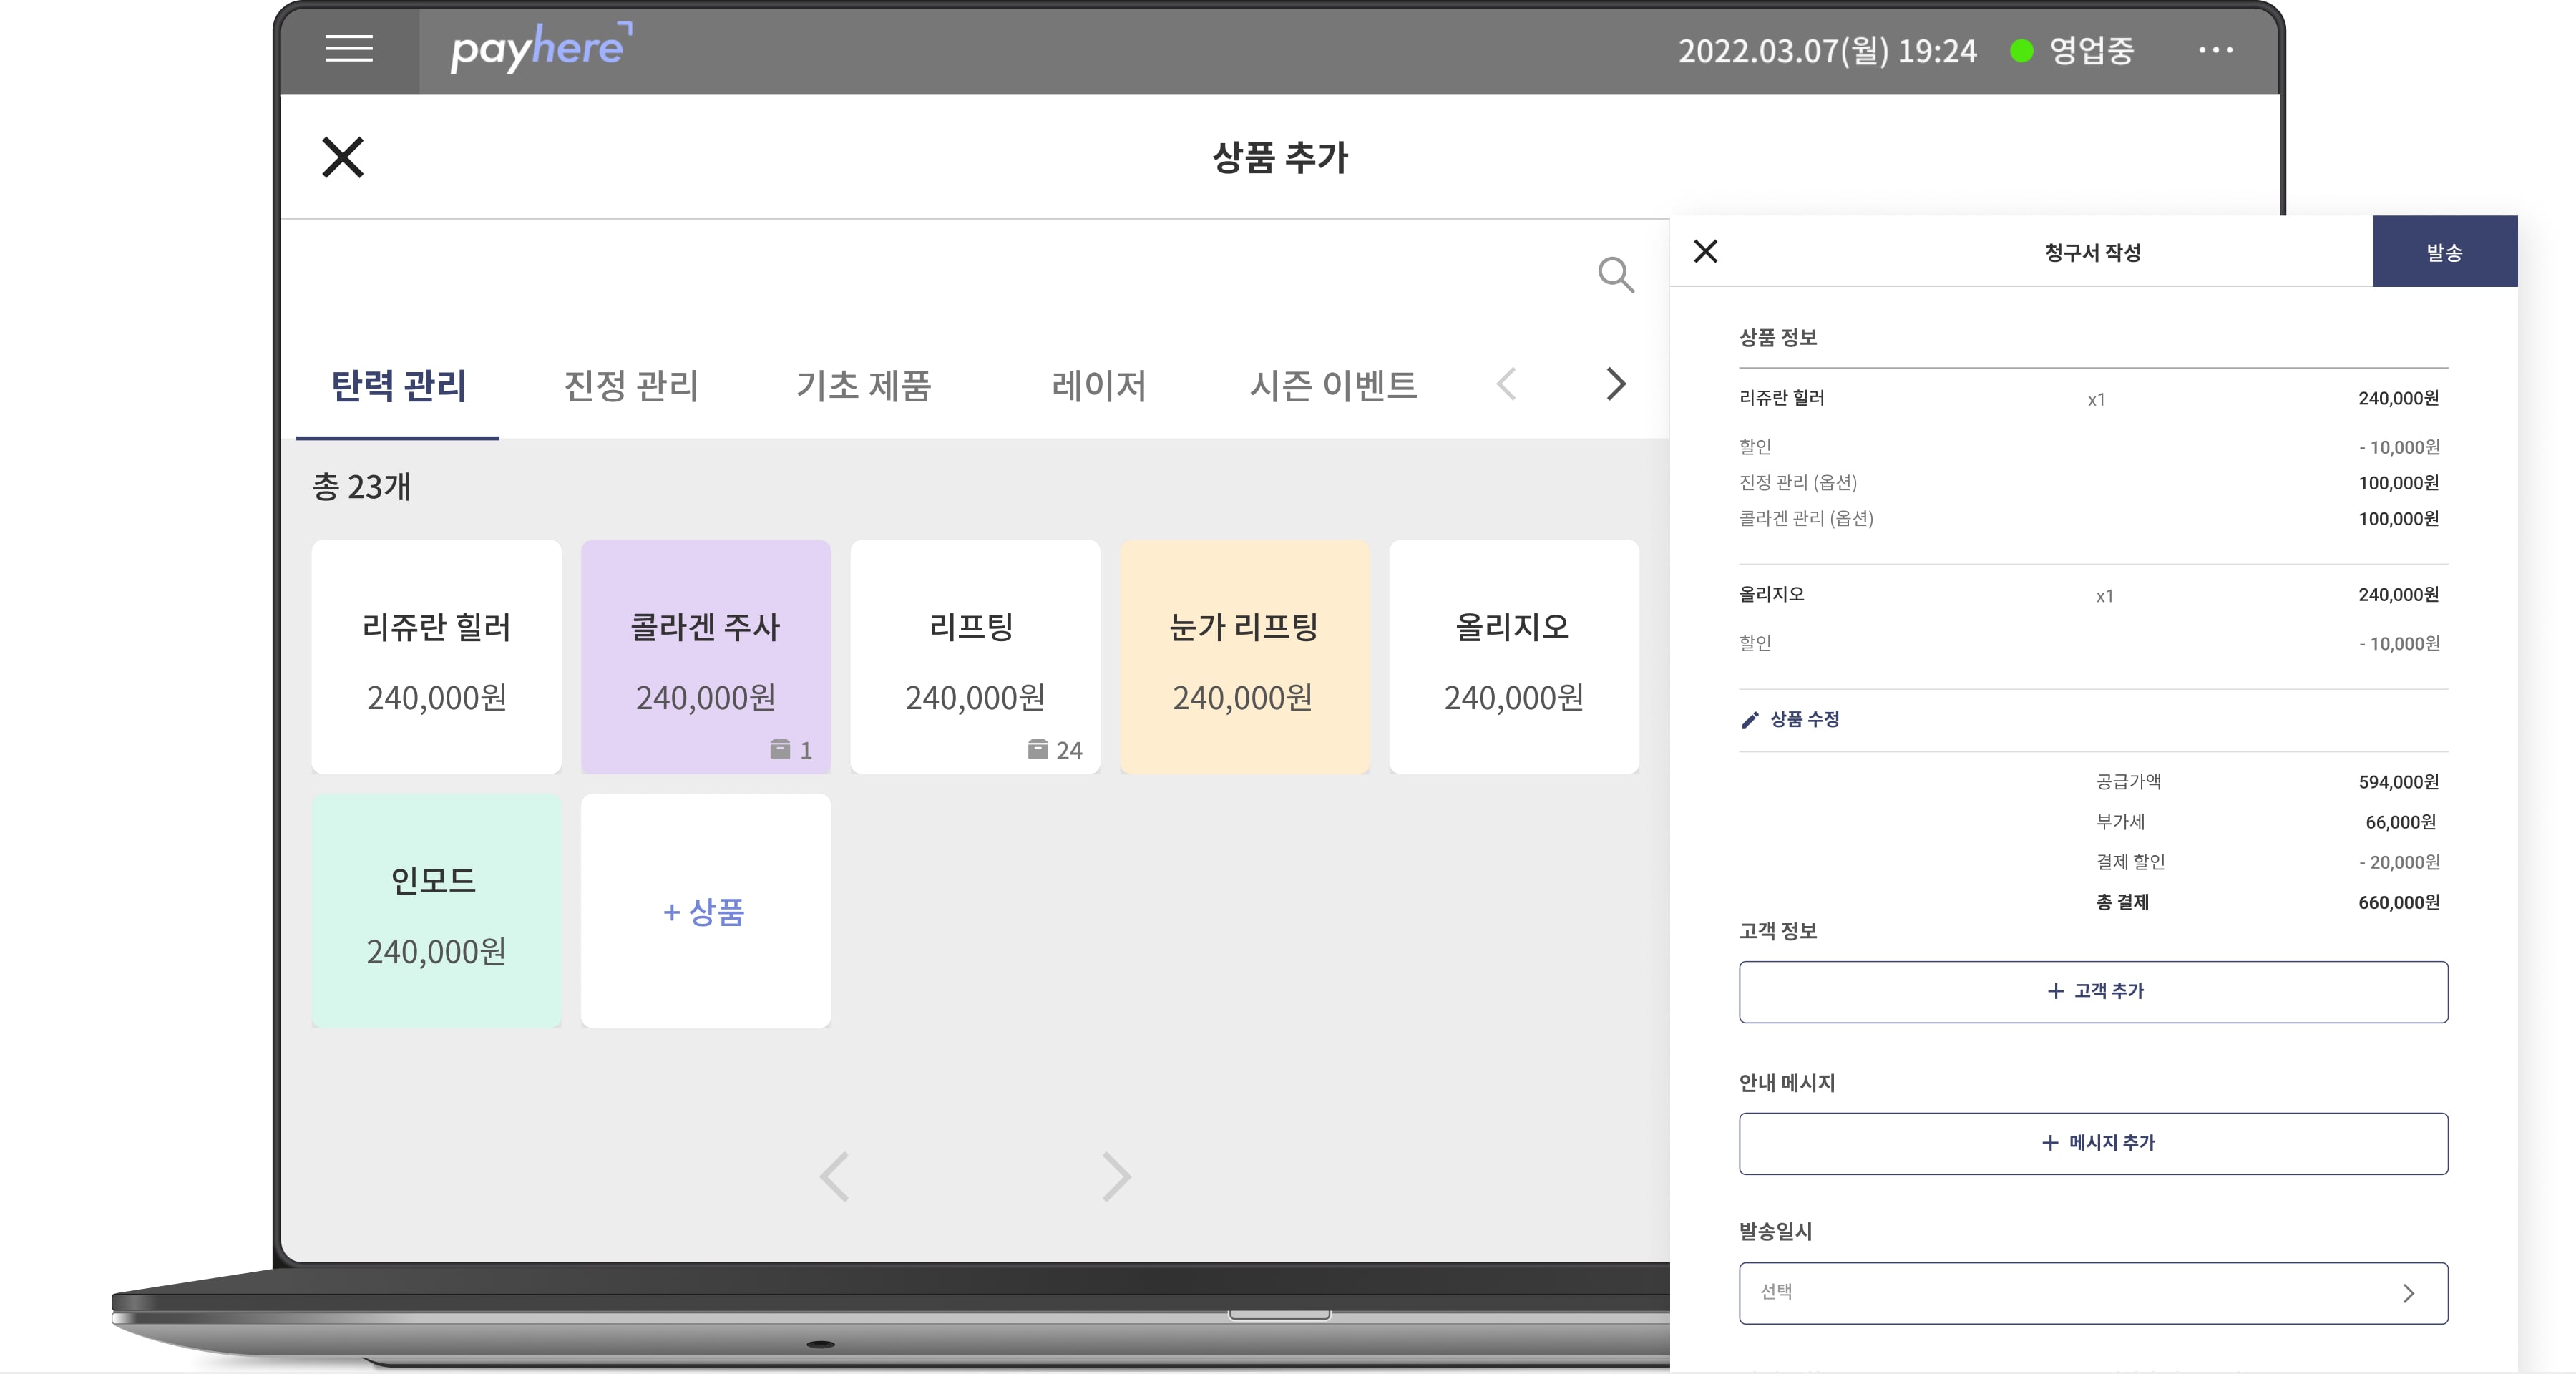Go to next product page arrow
The height and width of the screenshot is (1374, 2576).
click(x=1116, y=1177)
